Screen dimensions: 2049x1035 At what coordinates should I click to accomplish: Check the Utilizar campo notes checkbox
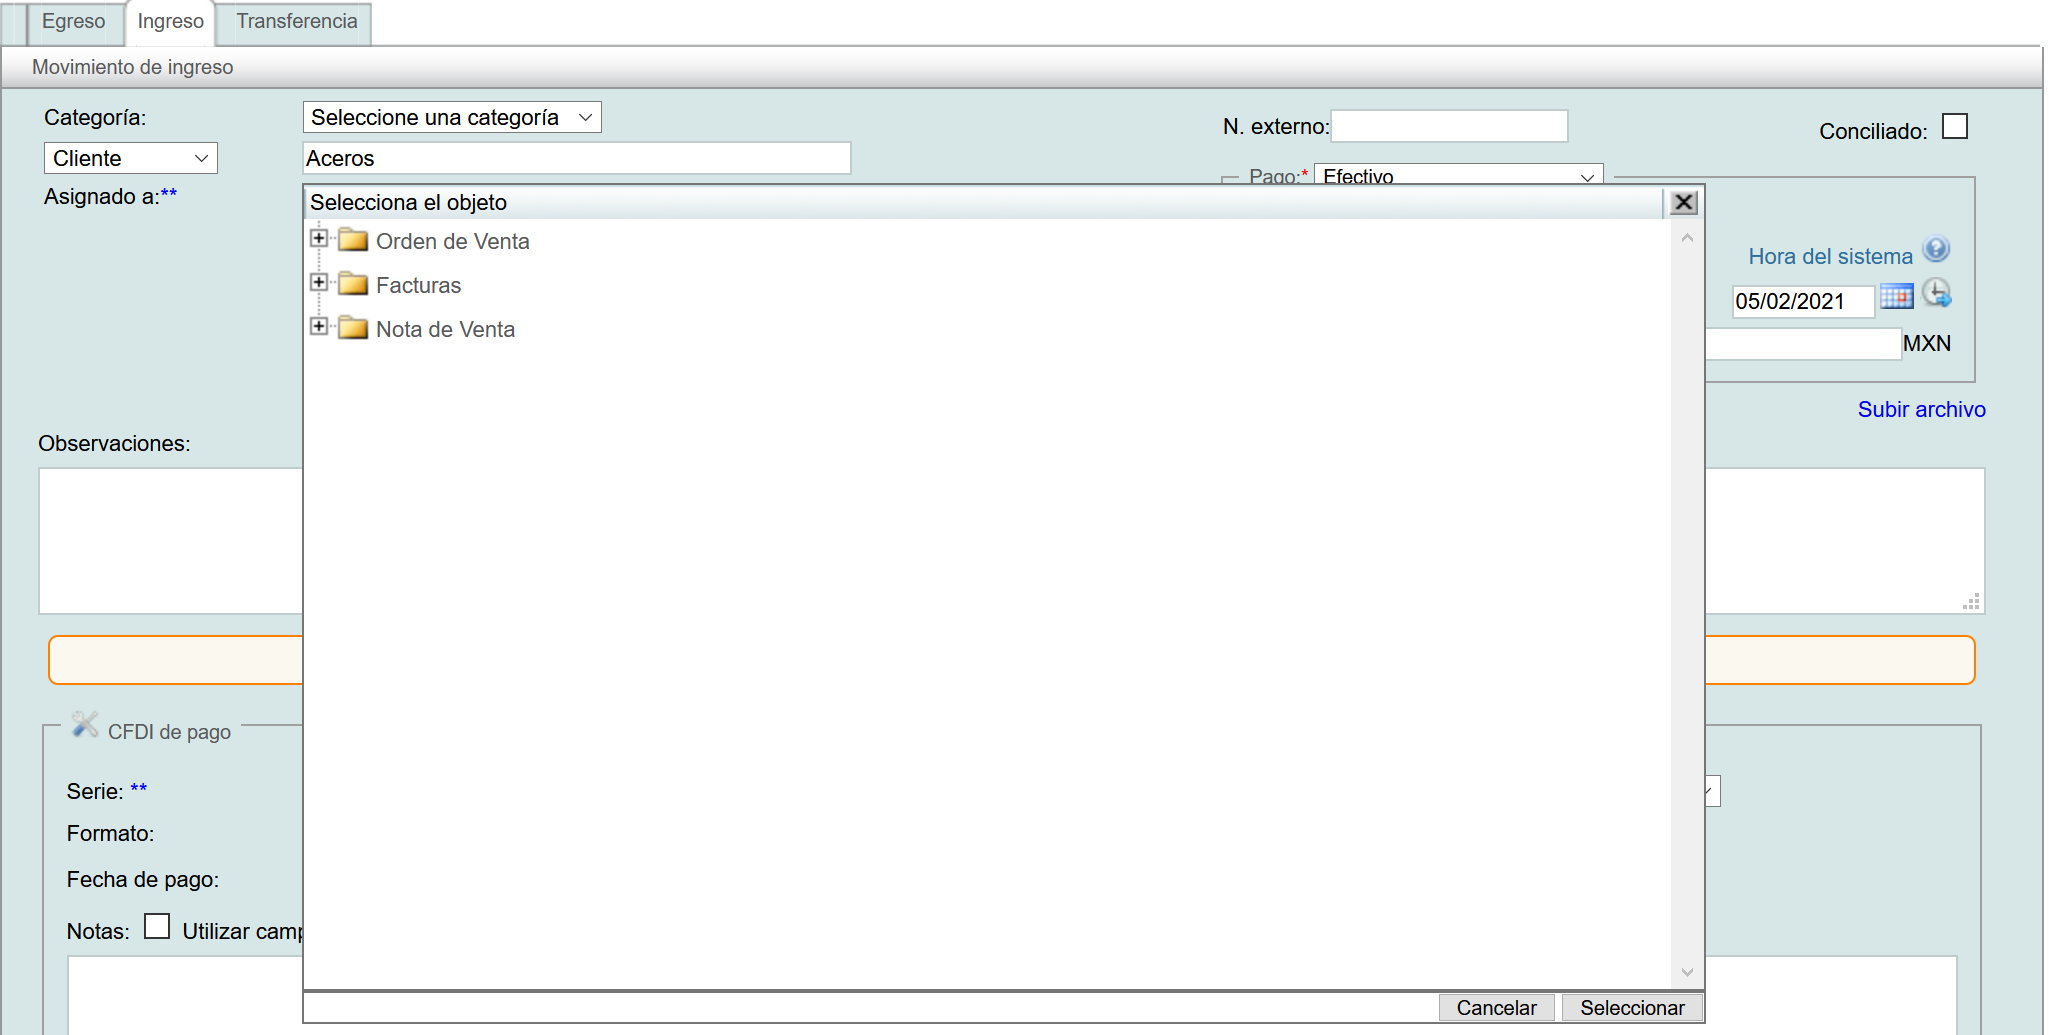point(157,926)
